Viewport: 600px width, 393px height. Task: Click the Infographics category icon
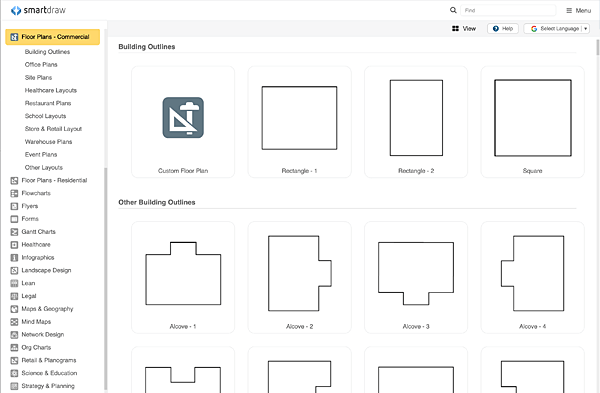(x=14, y=258)
